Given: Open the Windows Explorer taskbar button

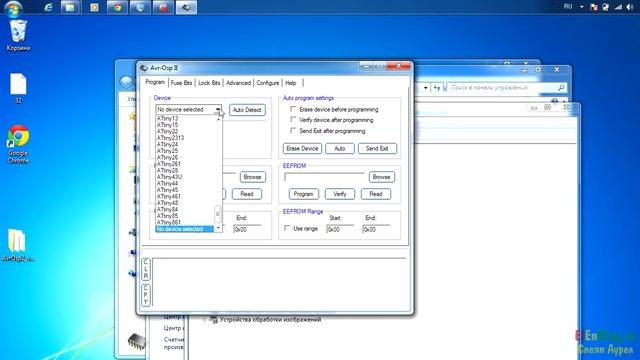Looking at the screenshot, I should tap(70, 7).
